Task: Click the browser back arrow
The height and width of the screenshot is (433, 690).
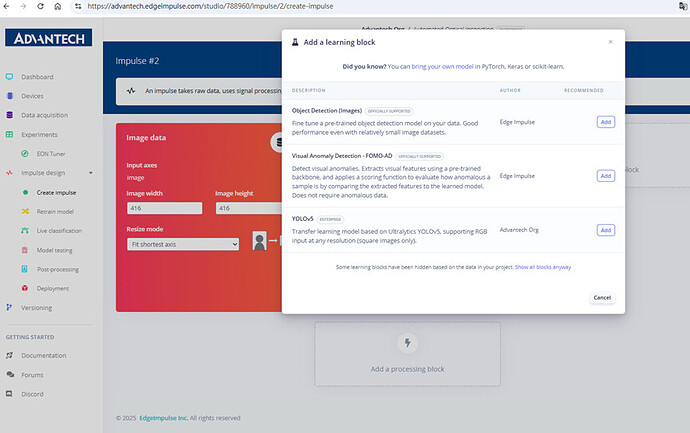Action: coord(6,6)
